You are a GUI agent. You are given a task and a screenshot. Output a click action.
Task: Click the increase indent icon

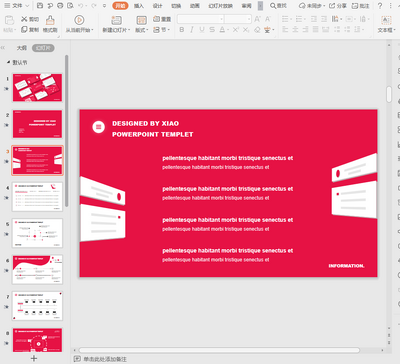(324, 19)
